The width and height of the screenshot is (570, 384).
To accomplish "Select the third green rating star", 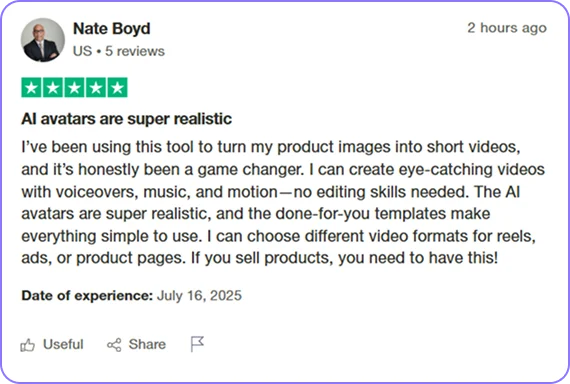I will pyautogui.click(x=75, y=88).
